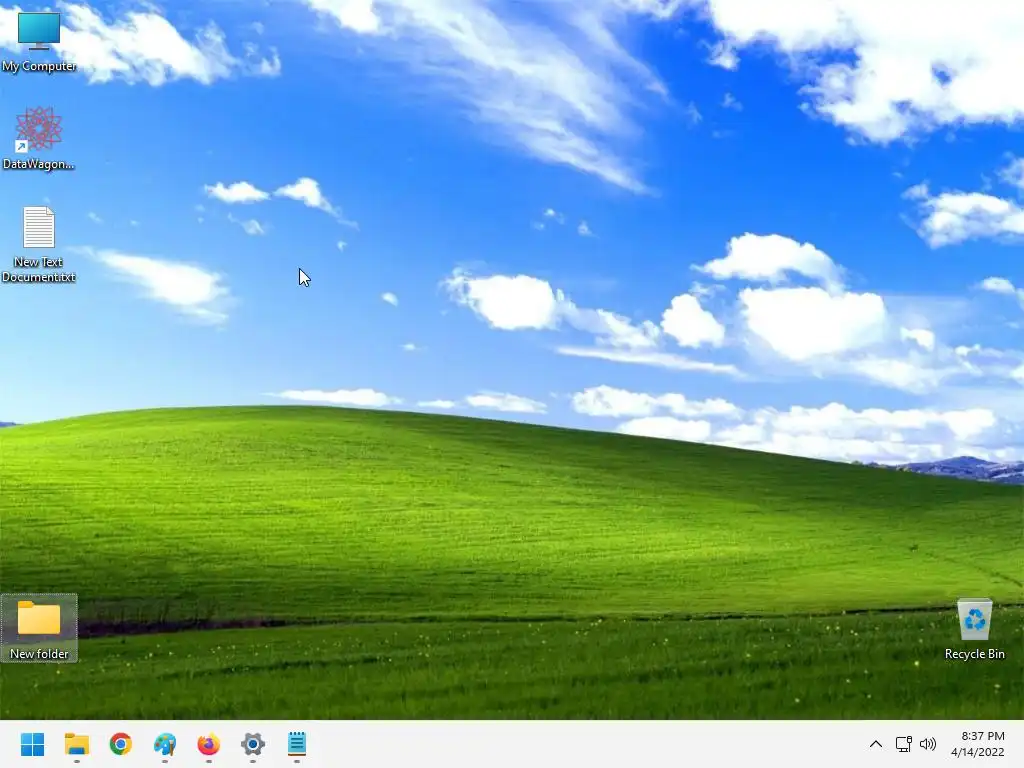
Task: Click the 'Recycle Bin' label text
Action: click(974, 654)
